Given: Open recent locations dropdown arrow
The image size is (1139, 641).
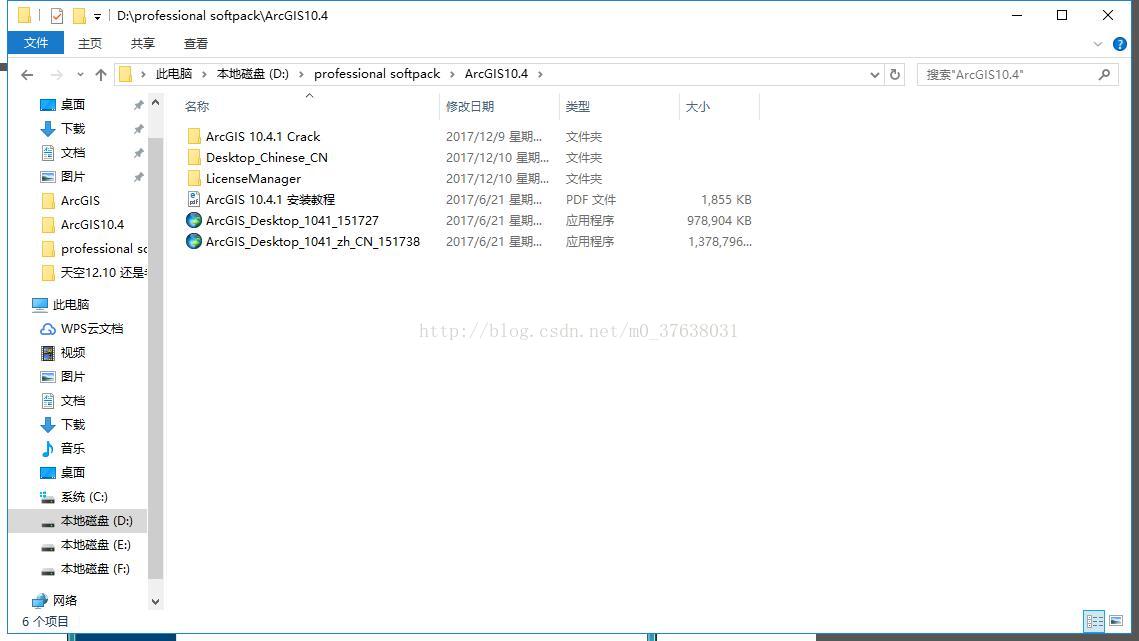Looking at the screenshot, I should point(80,74).
